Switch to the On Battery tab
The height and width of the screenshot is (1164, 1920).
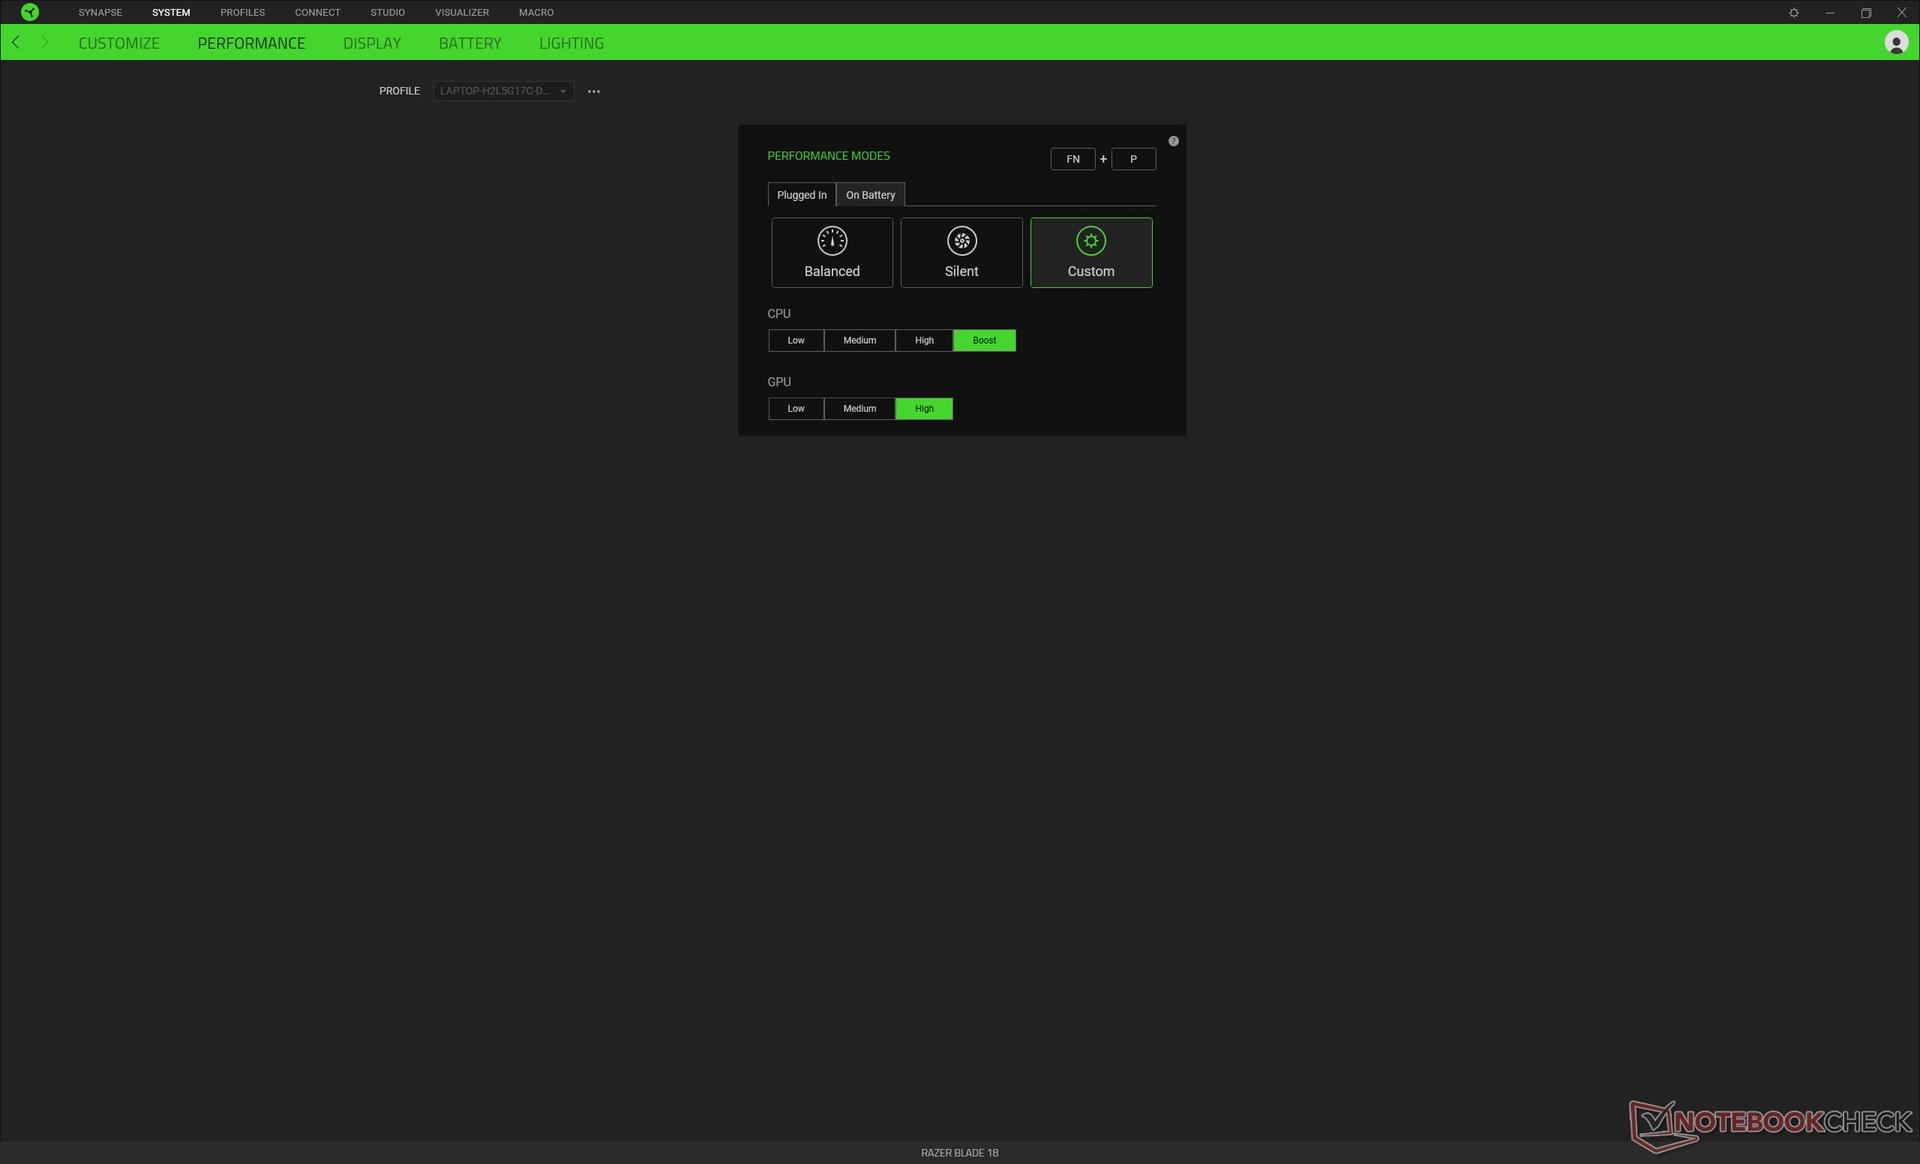click(x=869, y=194)
